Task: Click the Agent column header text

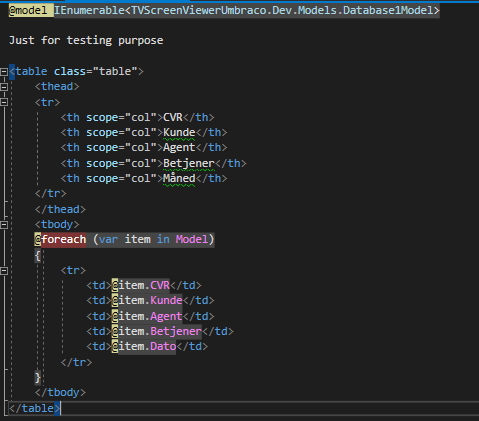Action: coord(179,148)
